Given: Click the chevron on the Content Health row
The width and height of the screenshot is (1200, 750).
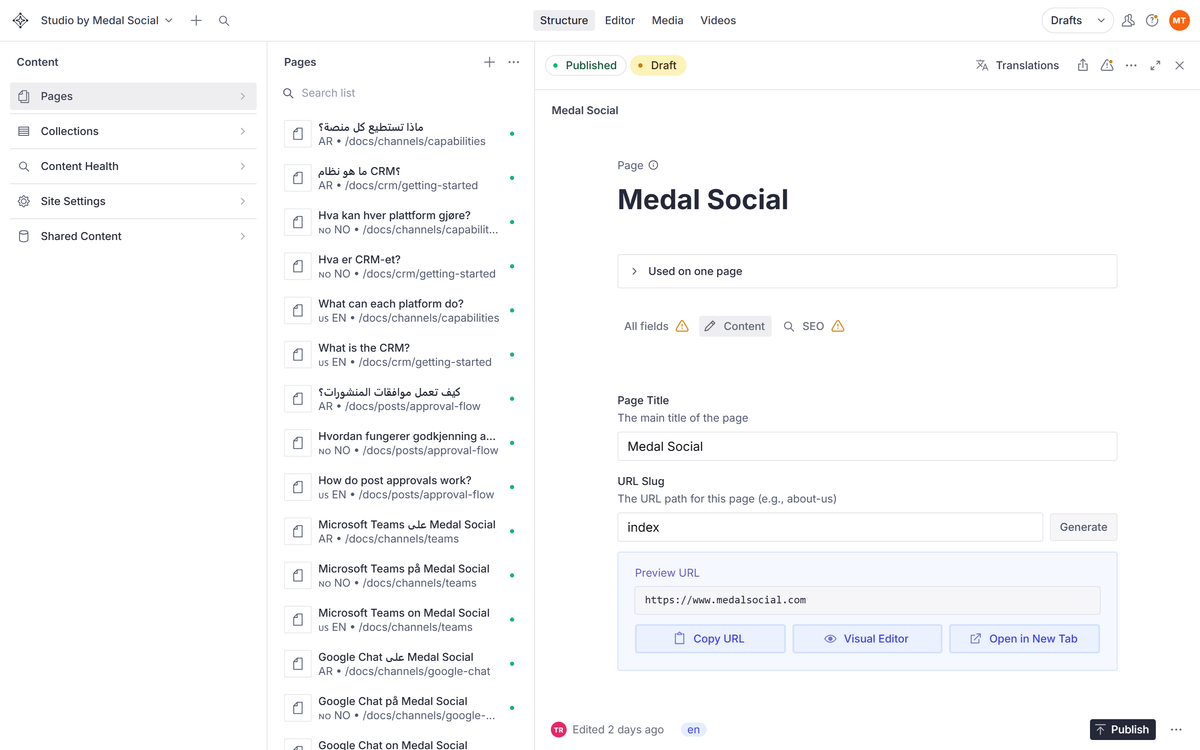Looking at the screenshot, I should click(243, 166).
